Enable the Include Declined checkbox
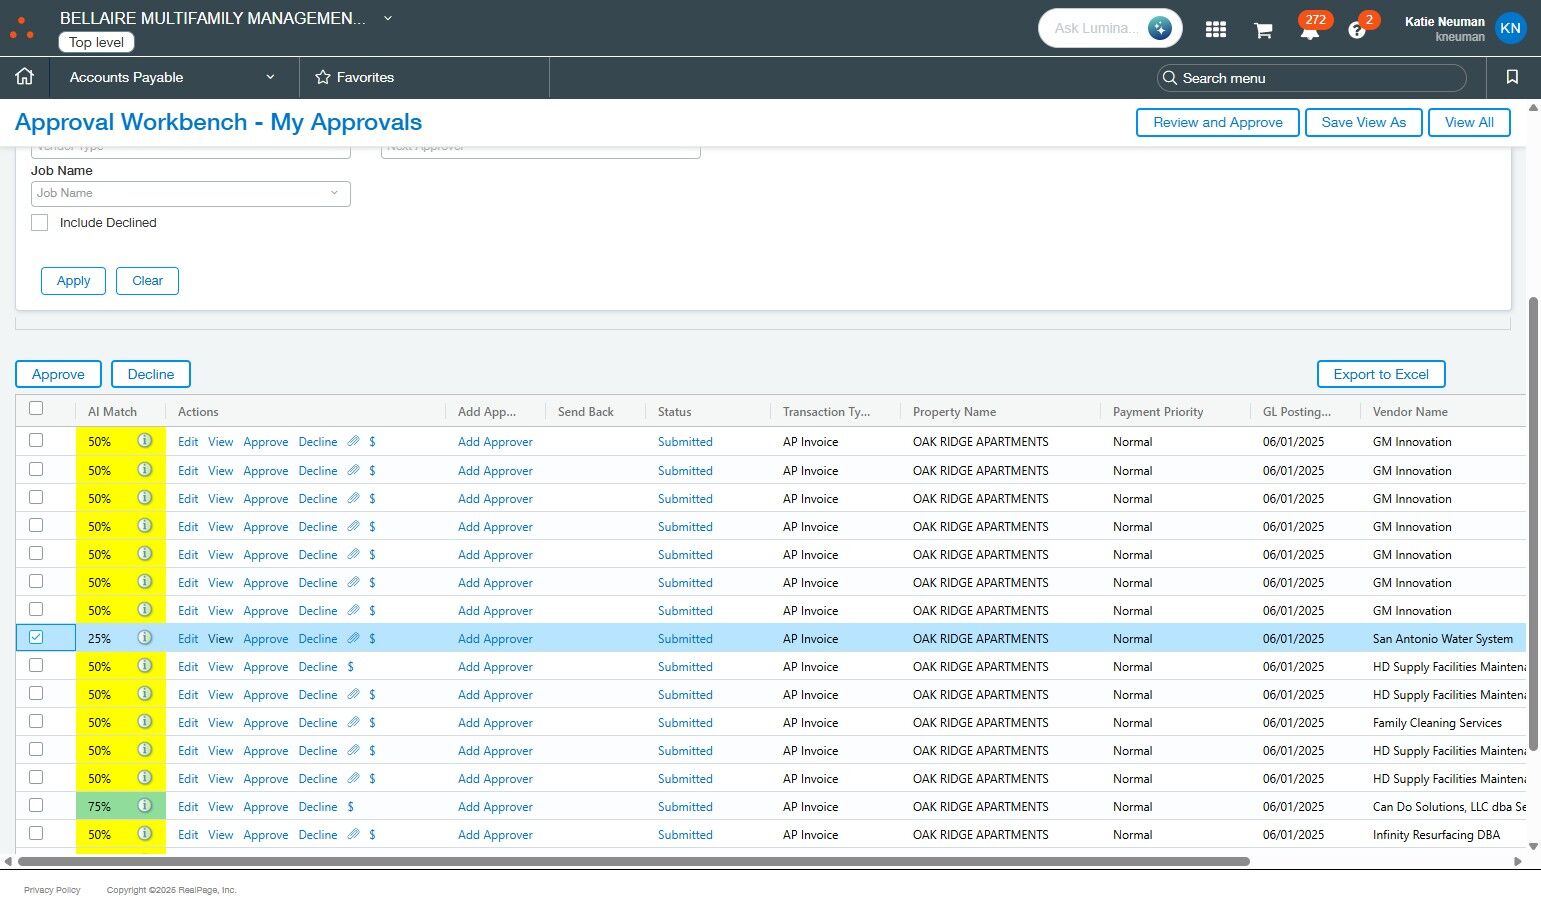Image resolution: width=1541 pixels, height=911 pixels. tap(40, 223)
